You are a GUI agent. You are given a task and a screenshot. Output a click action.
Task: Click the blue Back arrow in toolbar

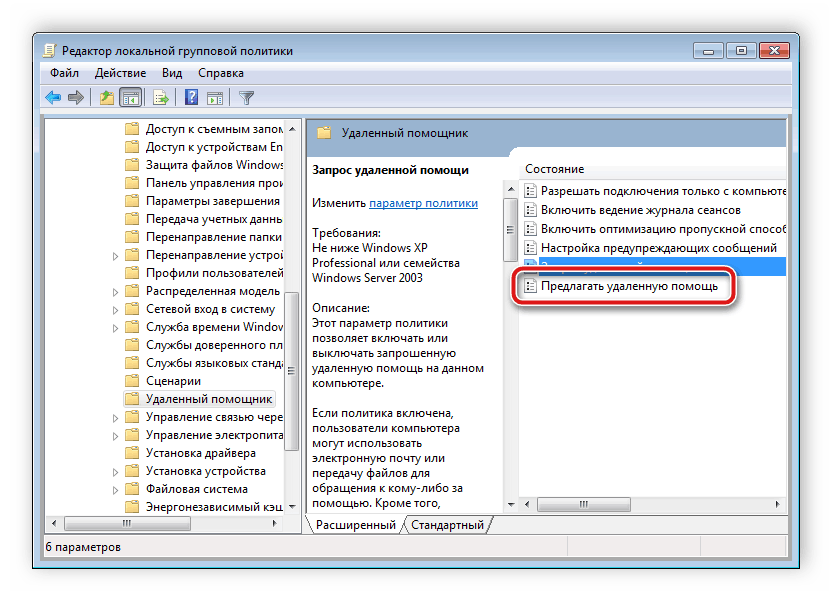53,97
